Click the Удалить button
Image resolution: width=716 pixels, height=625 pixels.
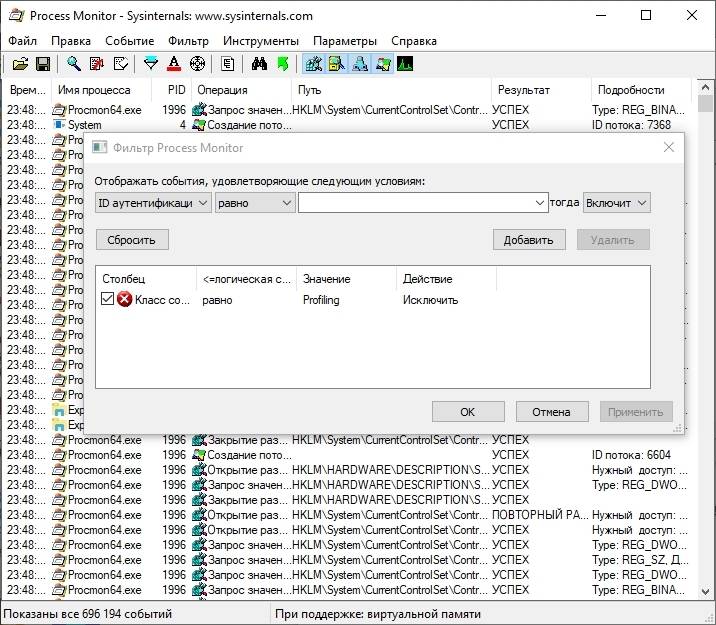coord(613,240)
